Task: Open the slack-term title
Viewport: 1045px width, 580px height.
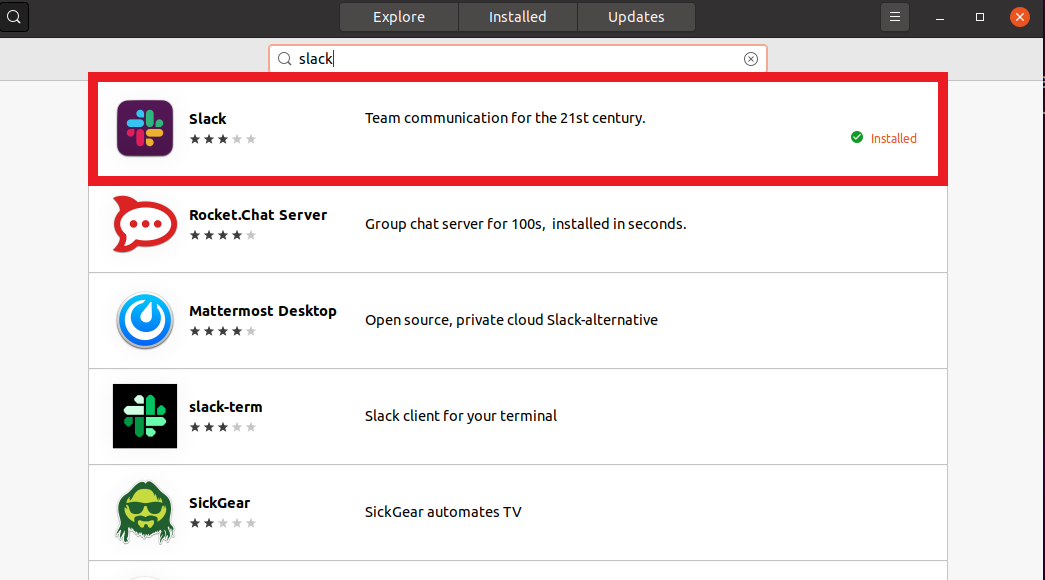Action: point(225,407)
